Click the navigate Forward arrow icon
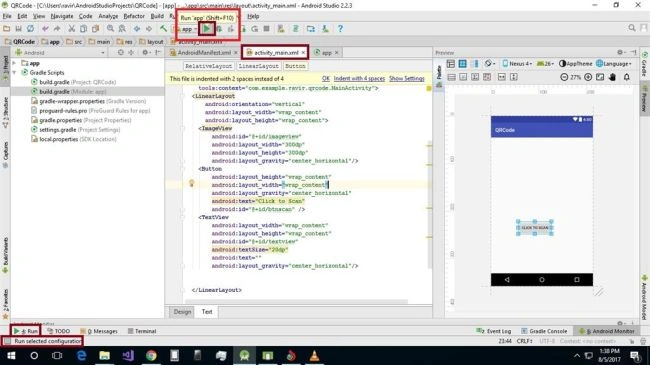The width and height of the screenshot is (650, 365). pos(148,29)
